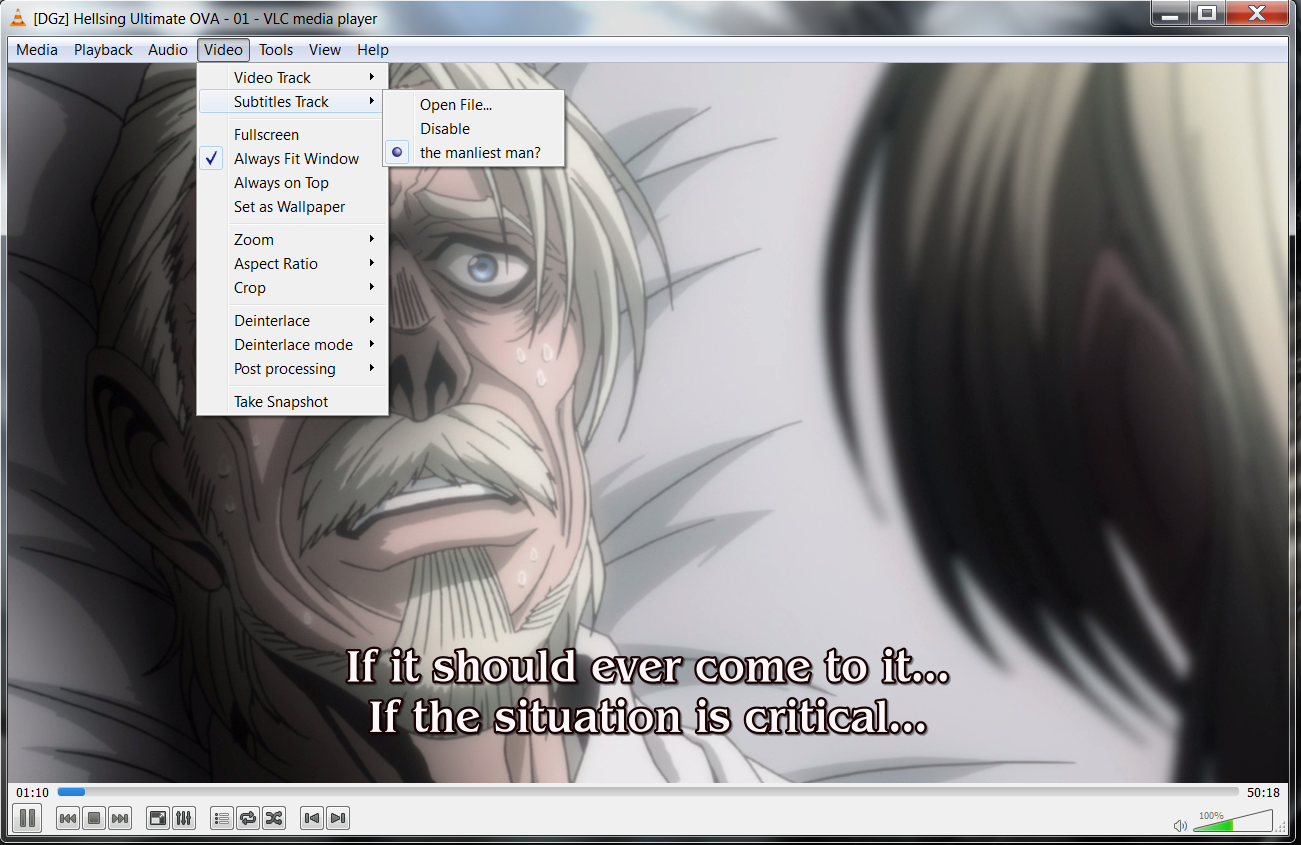Open the Tools menu

276,50
